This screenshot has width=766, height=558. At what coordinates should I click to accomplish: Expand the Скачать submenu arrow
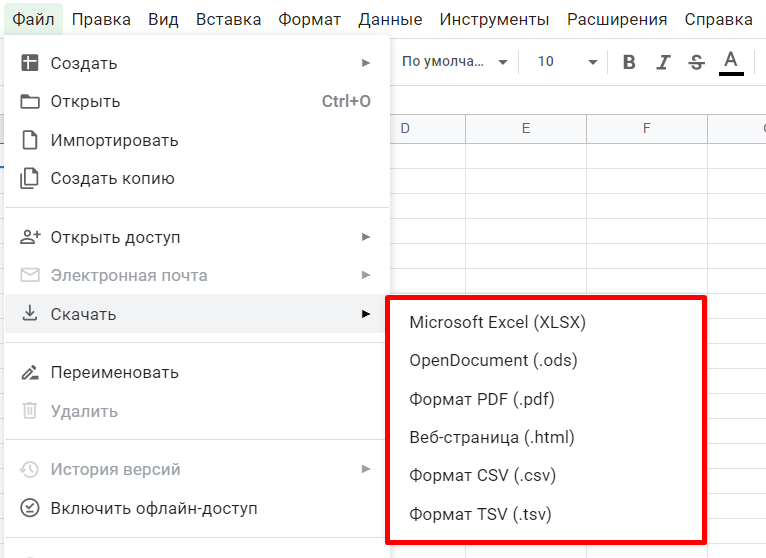[x=365, y=314]
